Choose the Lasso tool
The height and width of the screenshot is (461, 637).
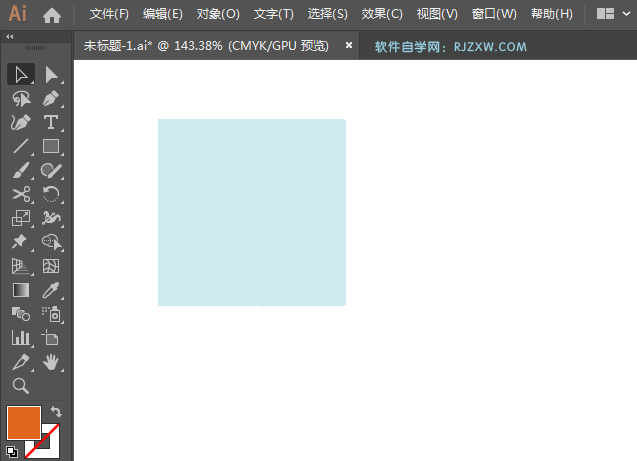[21, 99]
